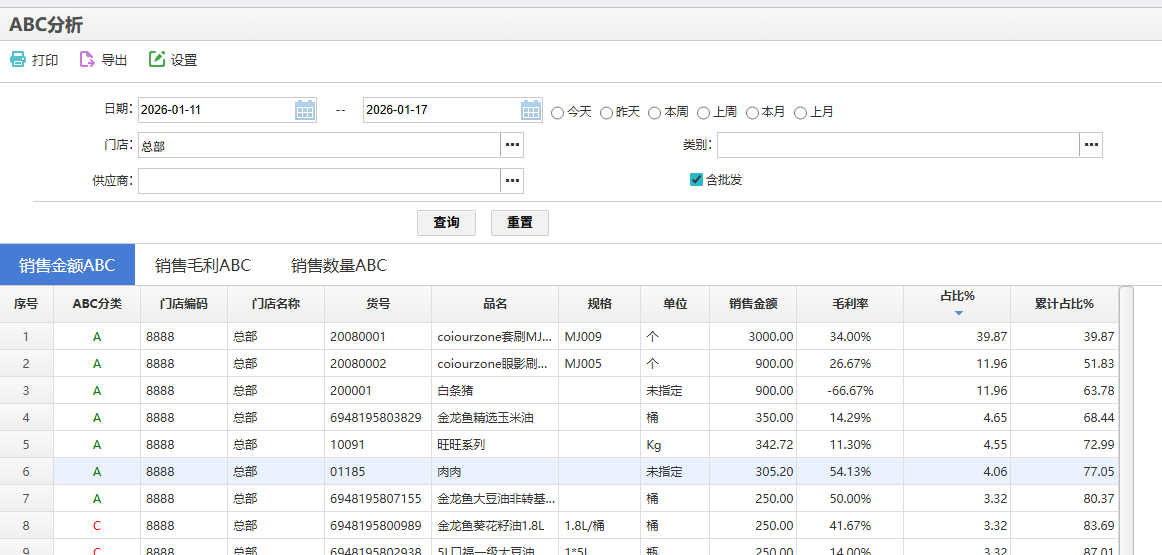Screen dimensions: 1162x555
Task: Click the table's vertical scrollbar
Action: click(1126, 420)
